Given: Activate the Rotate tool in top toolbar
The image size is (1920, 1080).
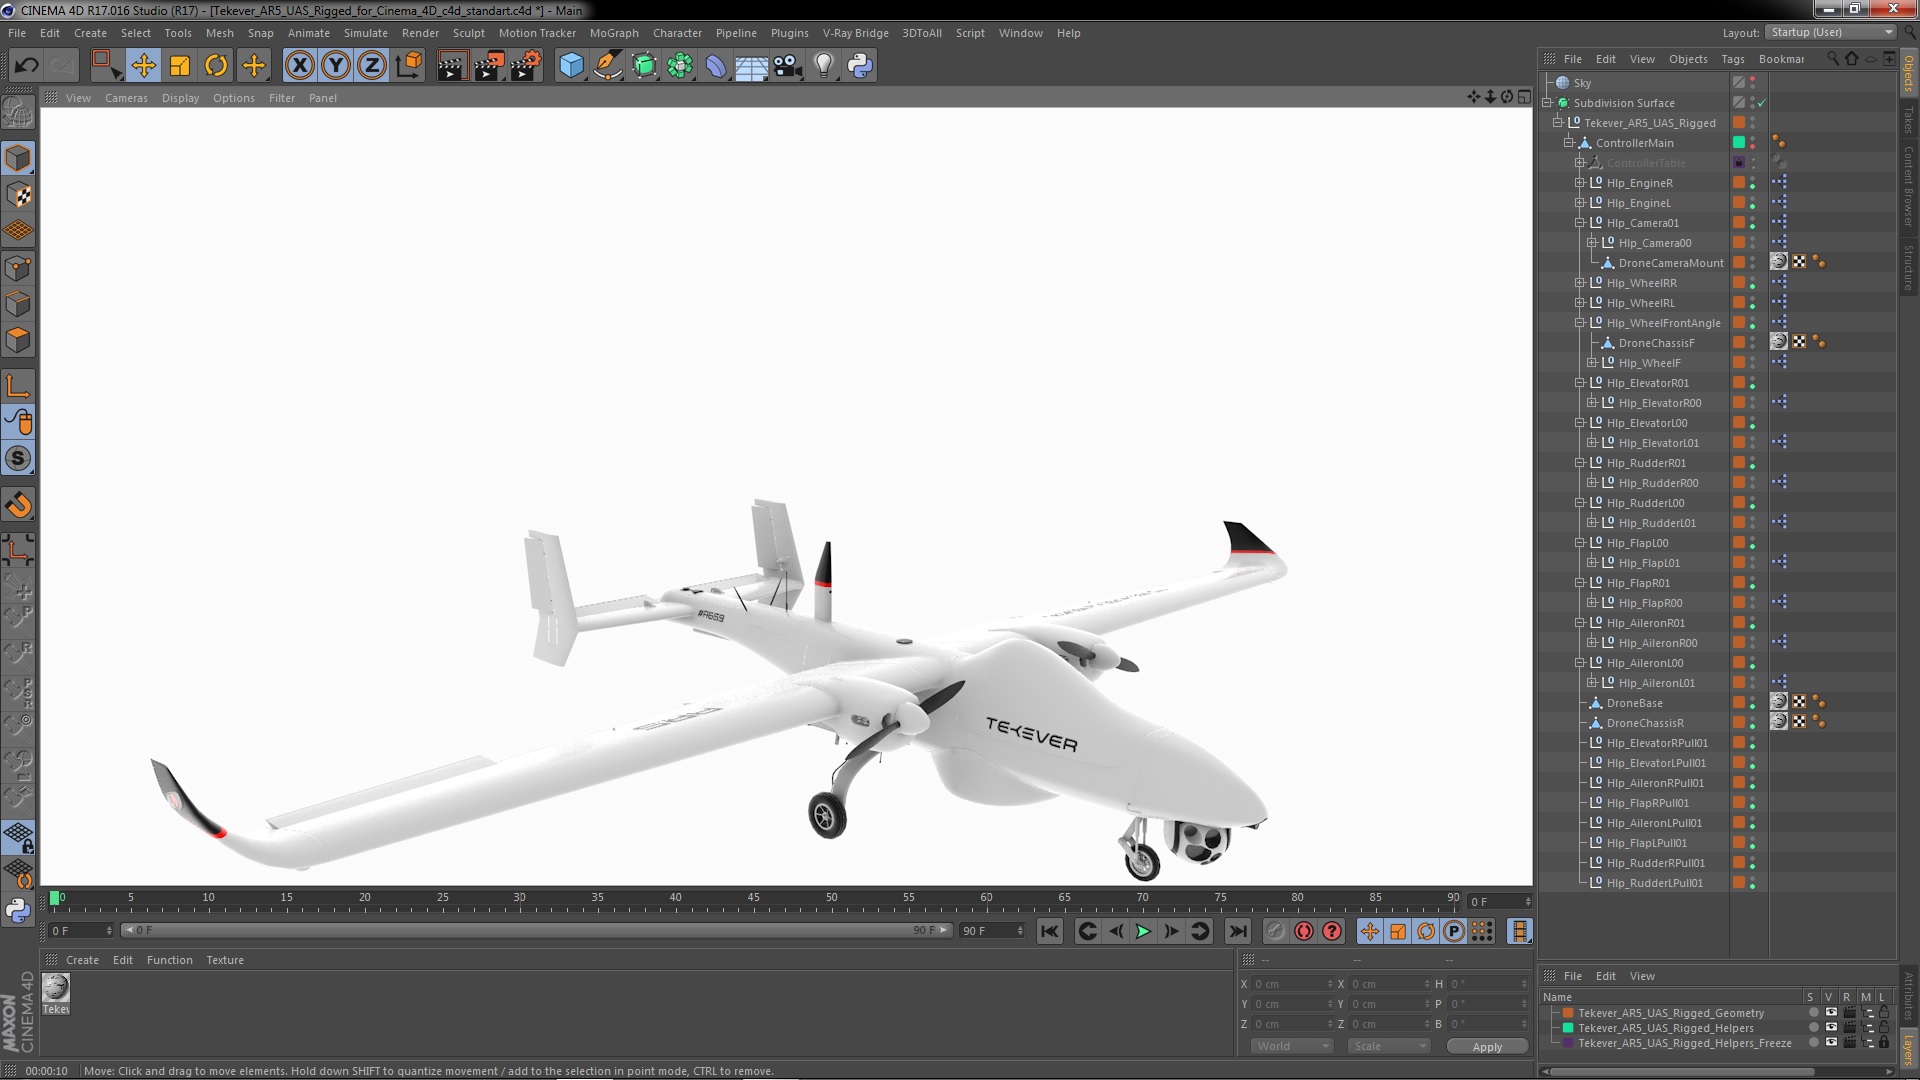Looking at the screenshot, I should point(216,66).
